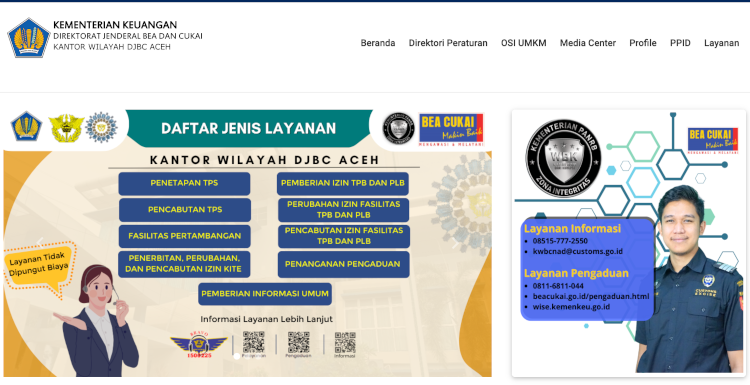Screen dimensions: 750x385
Task: Open the Profile menu
Action: [x=642, y=43]
